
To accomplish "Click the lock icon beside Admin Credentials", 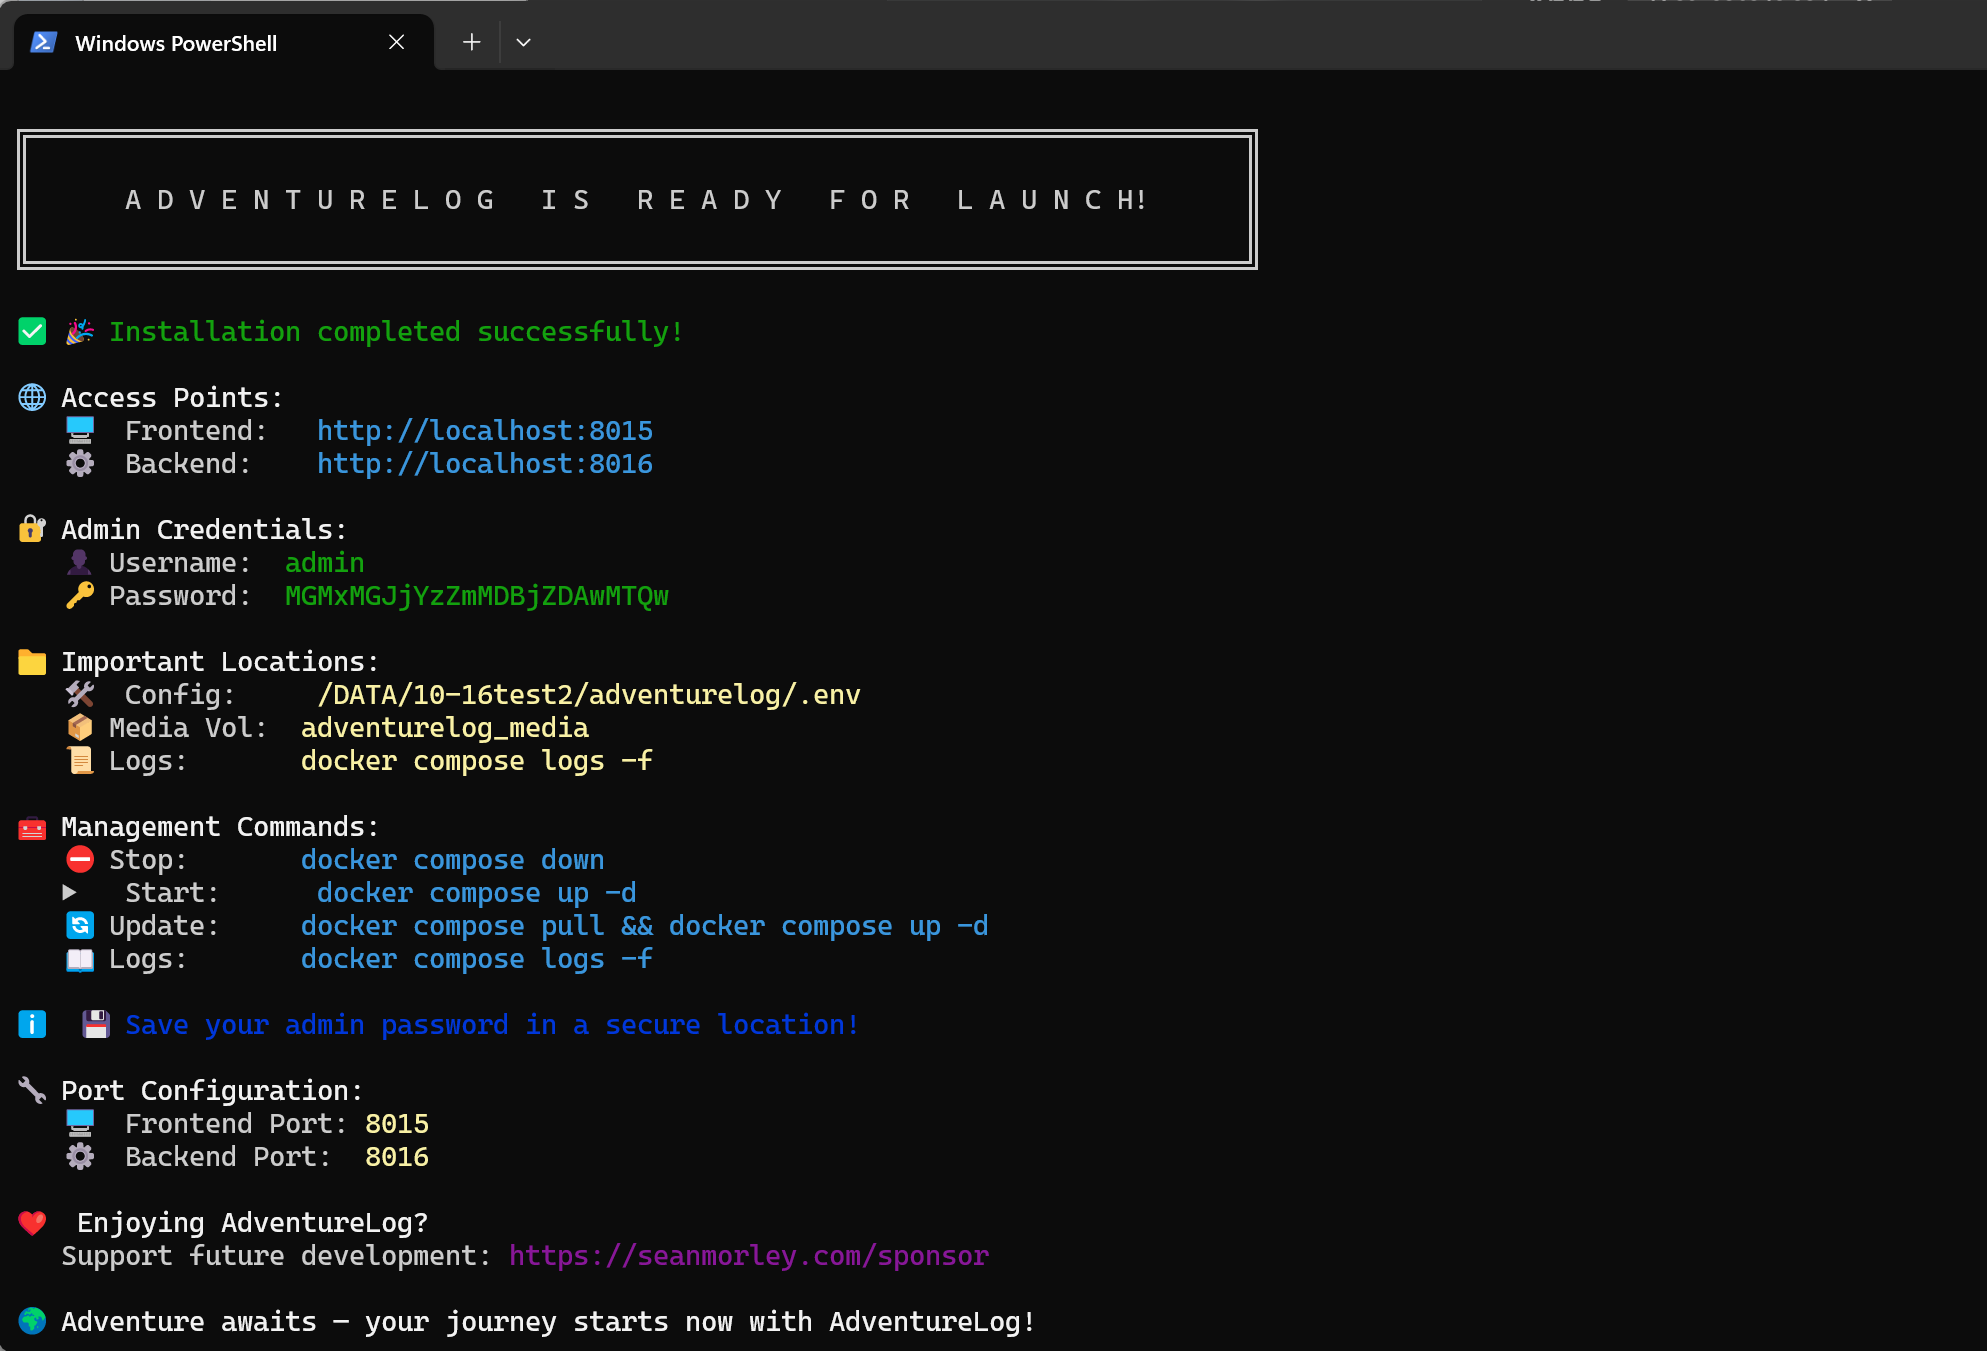I will point(32,529).
